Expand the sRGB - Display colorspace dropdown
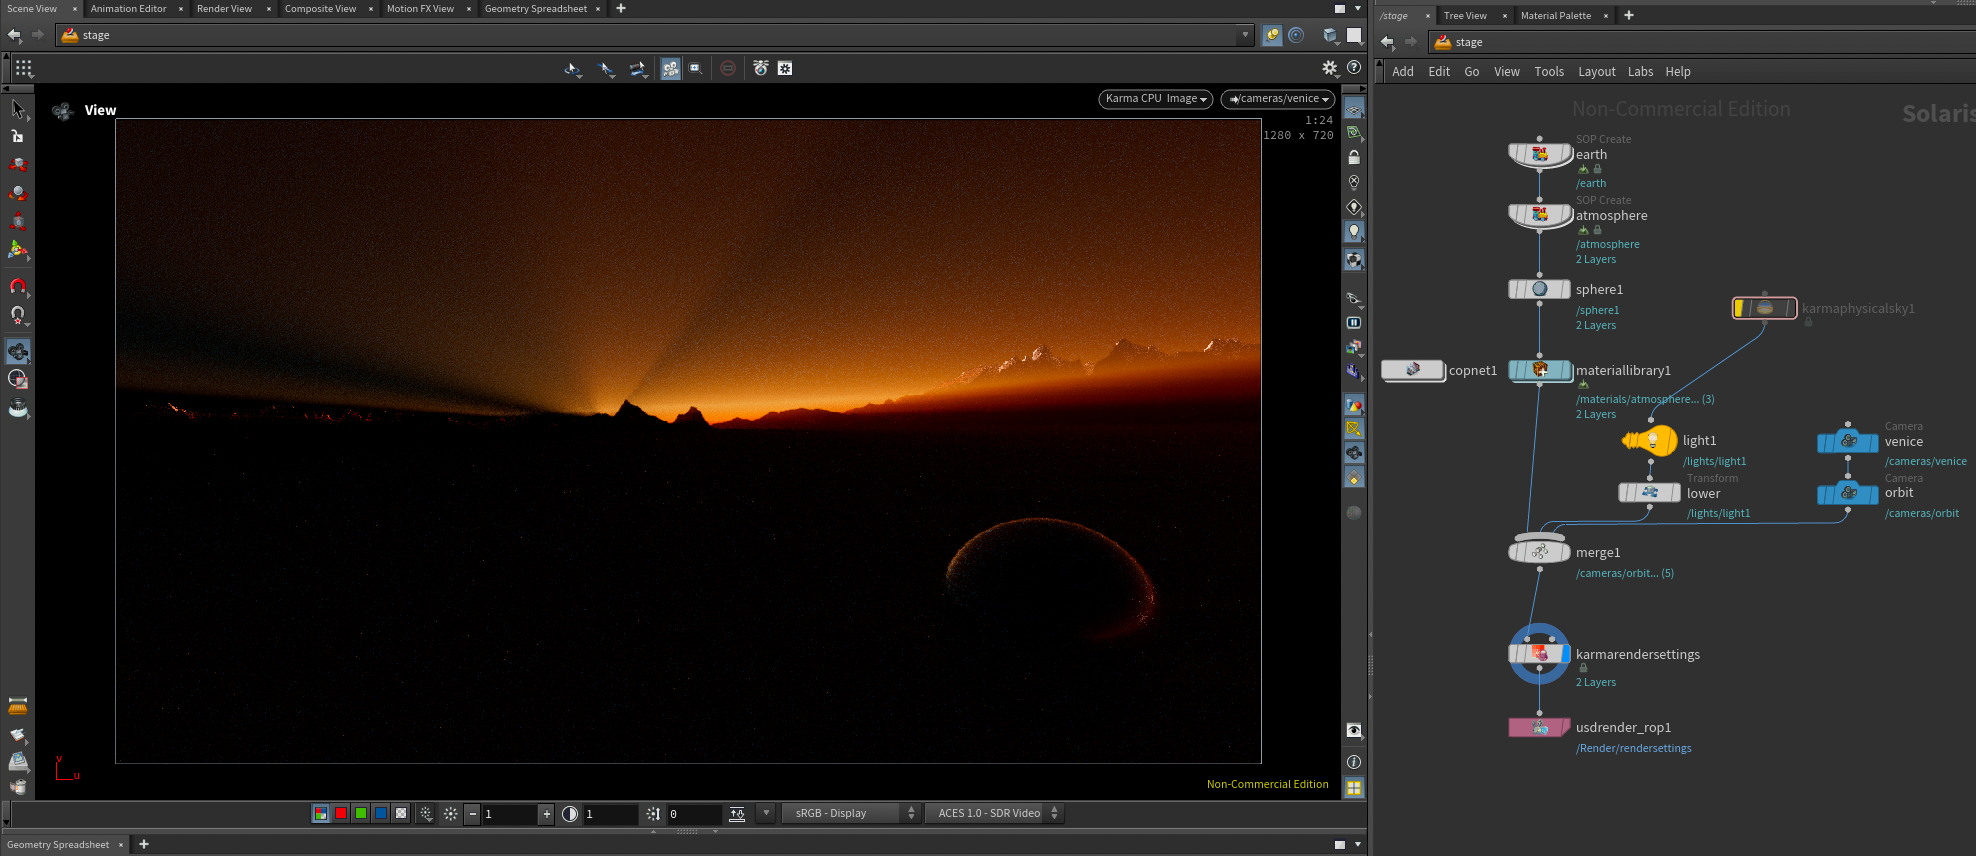 pos(851,813)
